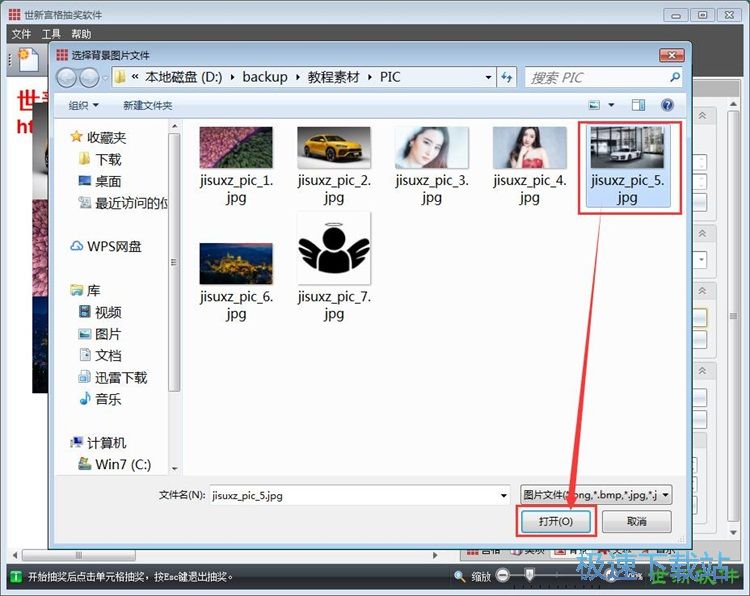Image resolution: width=750 pixels, height=596 pixels.
Task: Open the 图片文件 file type combo box
Action: (596, 495)
